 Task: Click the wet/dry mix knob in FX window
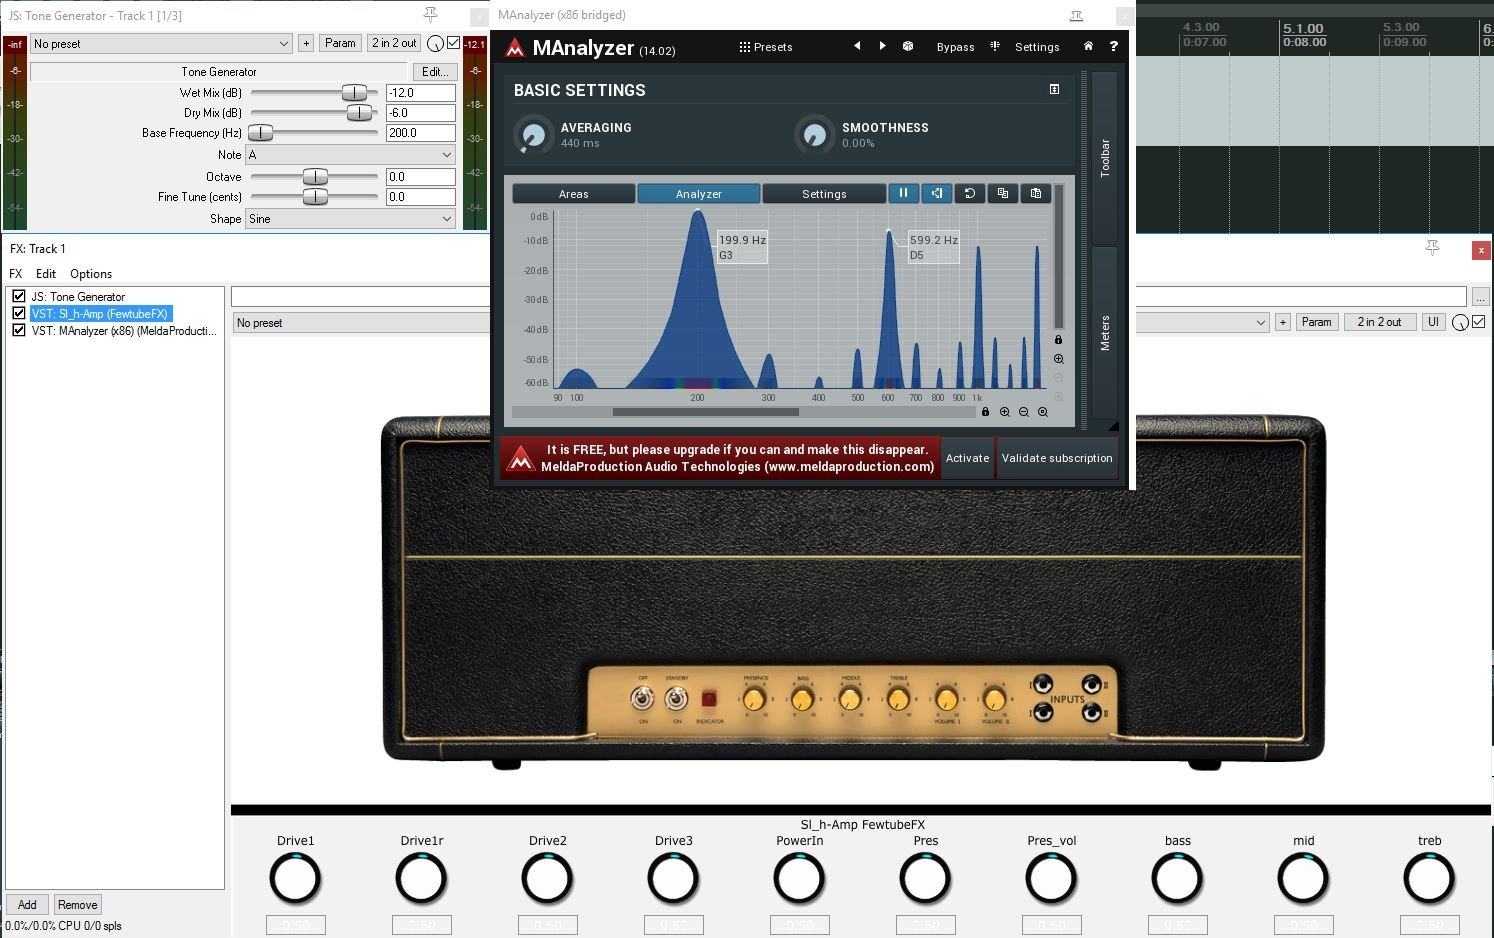coord(1460,322)
